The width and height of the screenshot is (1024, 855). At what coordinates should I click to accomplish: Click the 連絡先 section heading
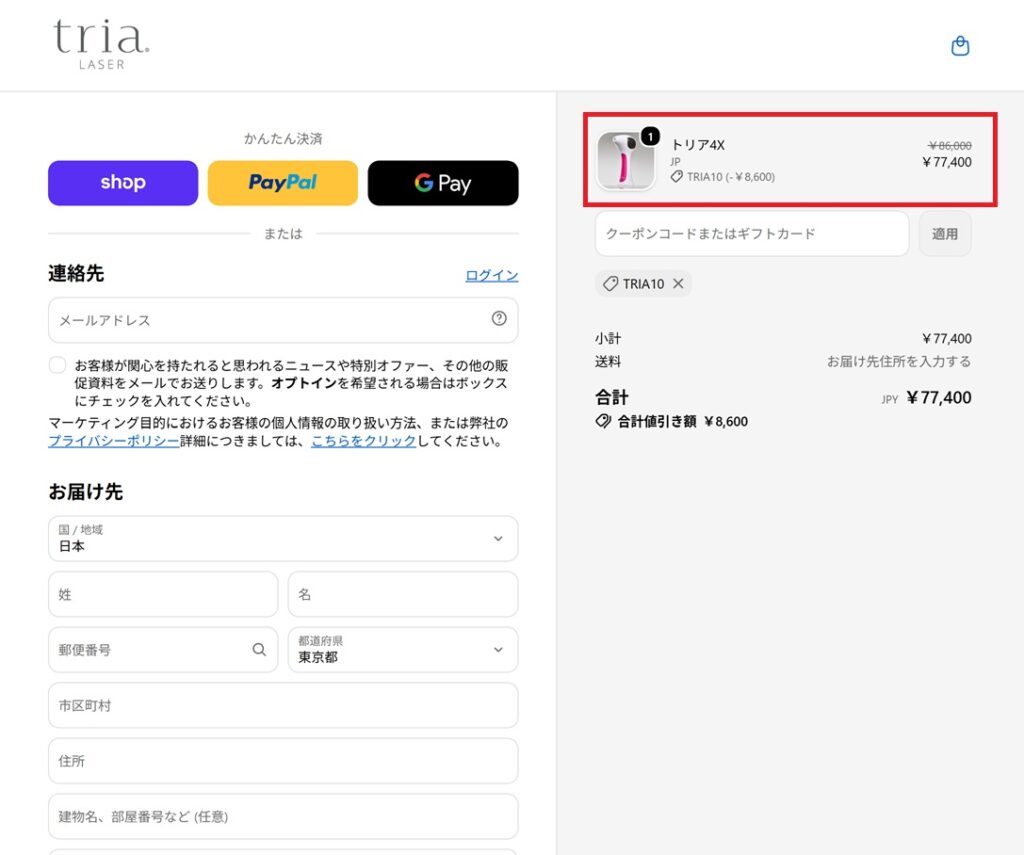coord(76,273)
